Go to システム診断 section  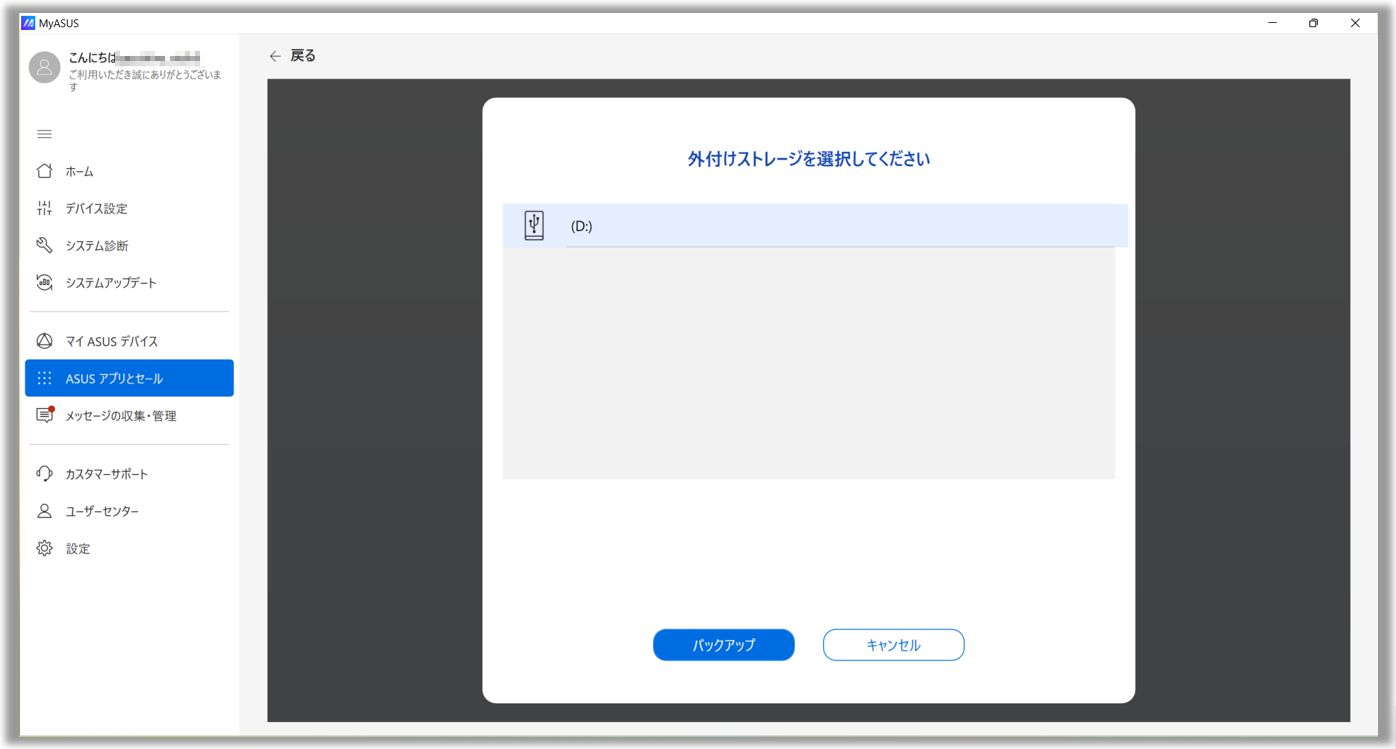[129, 245]
